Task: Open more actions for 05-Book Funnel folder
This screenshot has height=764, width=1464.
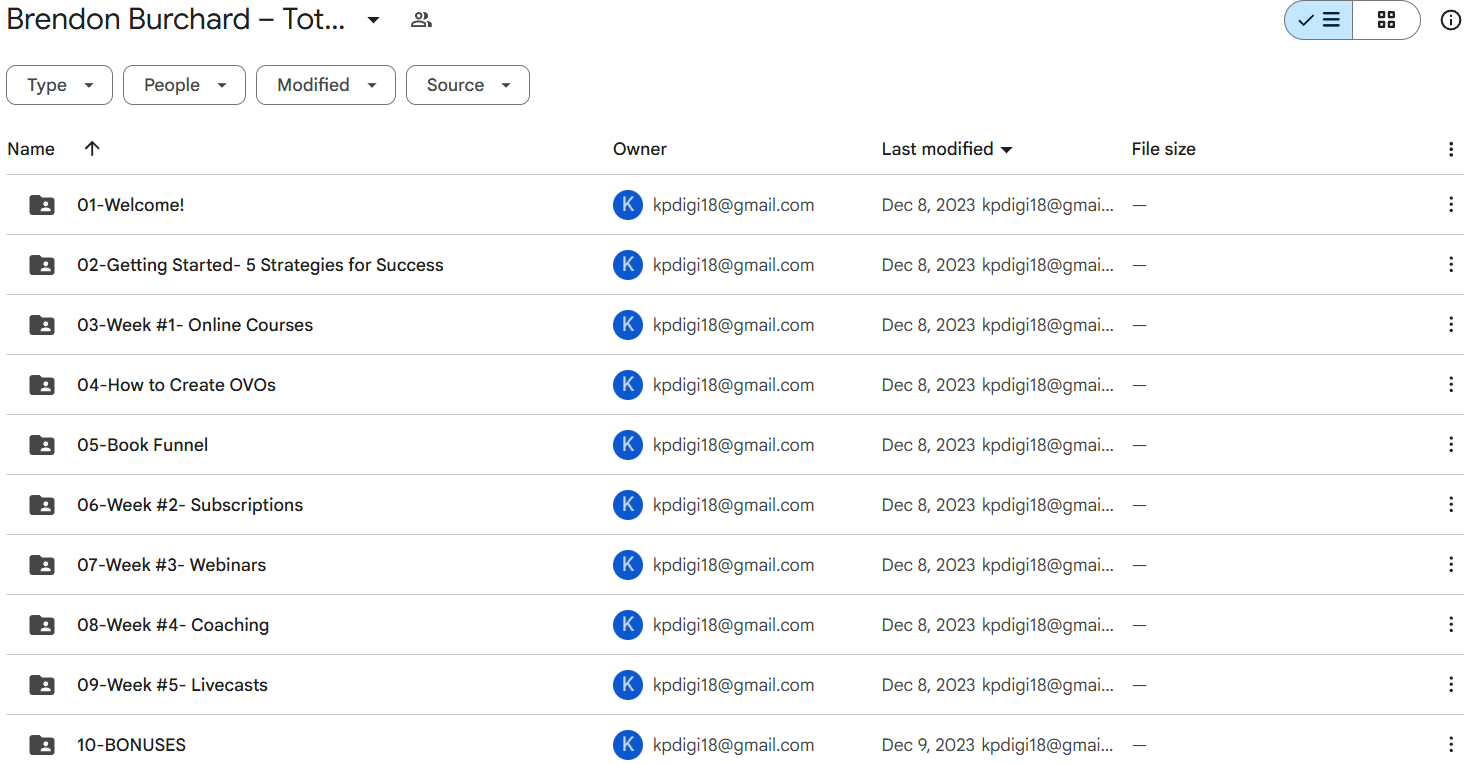Action: click(x=1450, y=445)
